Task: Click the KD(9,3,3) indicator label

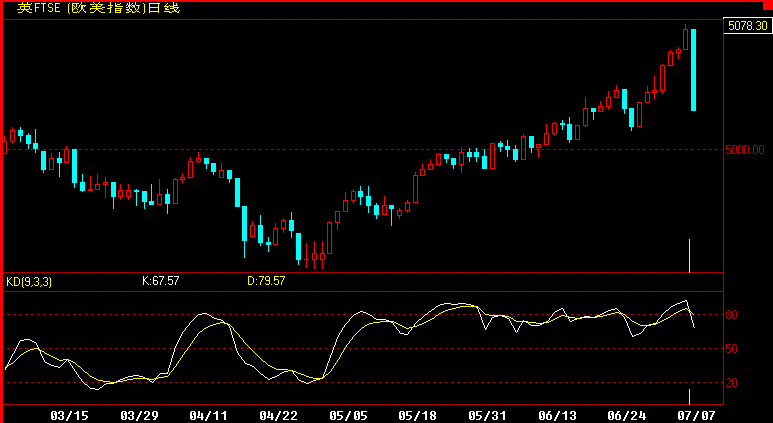Action: [x=29, y=282]
